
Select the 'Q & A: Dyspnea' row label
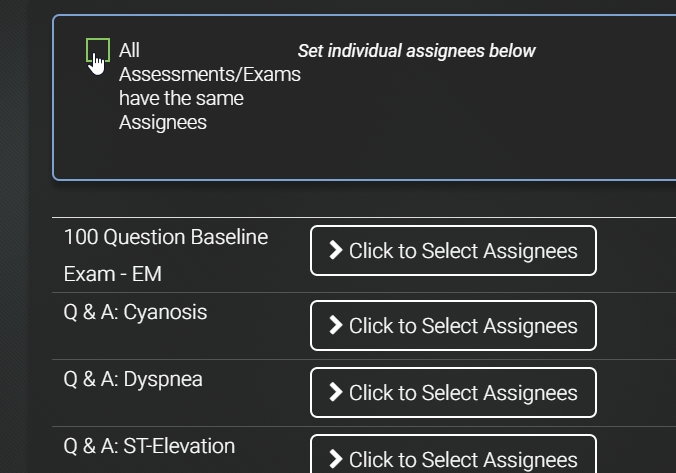pos(133,379)
